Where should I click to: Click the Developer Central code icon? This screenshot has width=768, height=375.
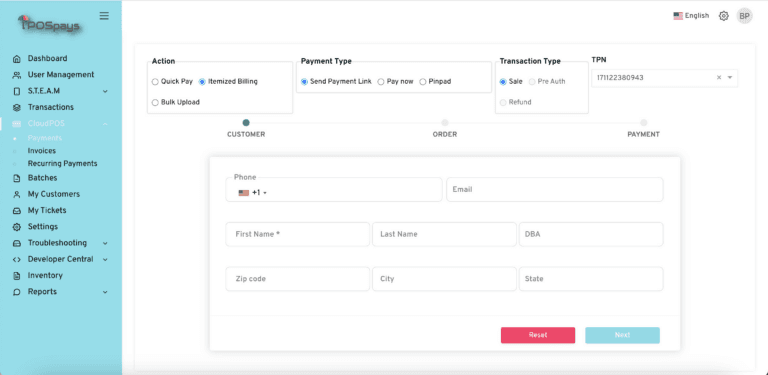pyautogui.click(x=17, y=259)
